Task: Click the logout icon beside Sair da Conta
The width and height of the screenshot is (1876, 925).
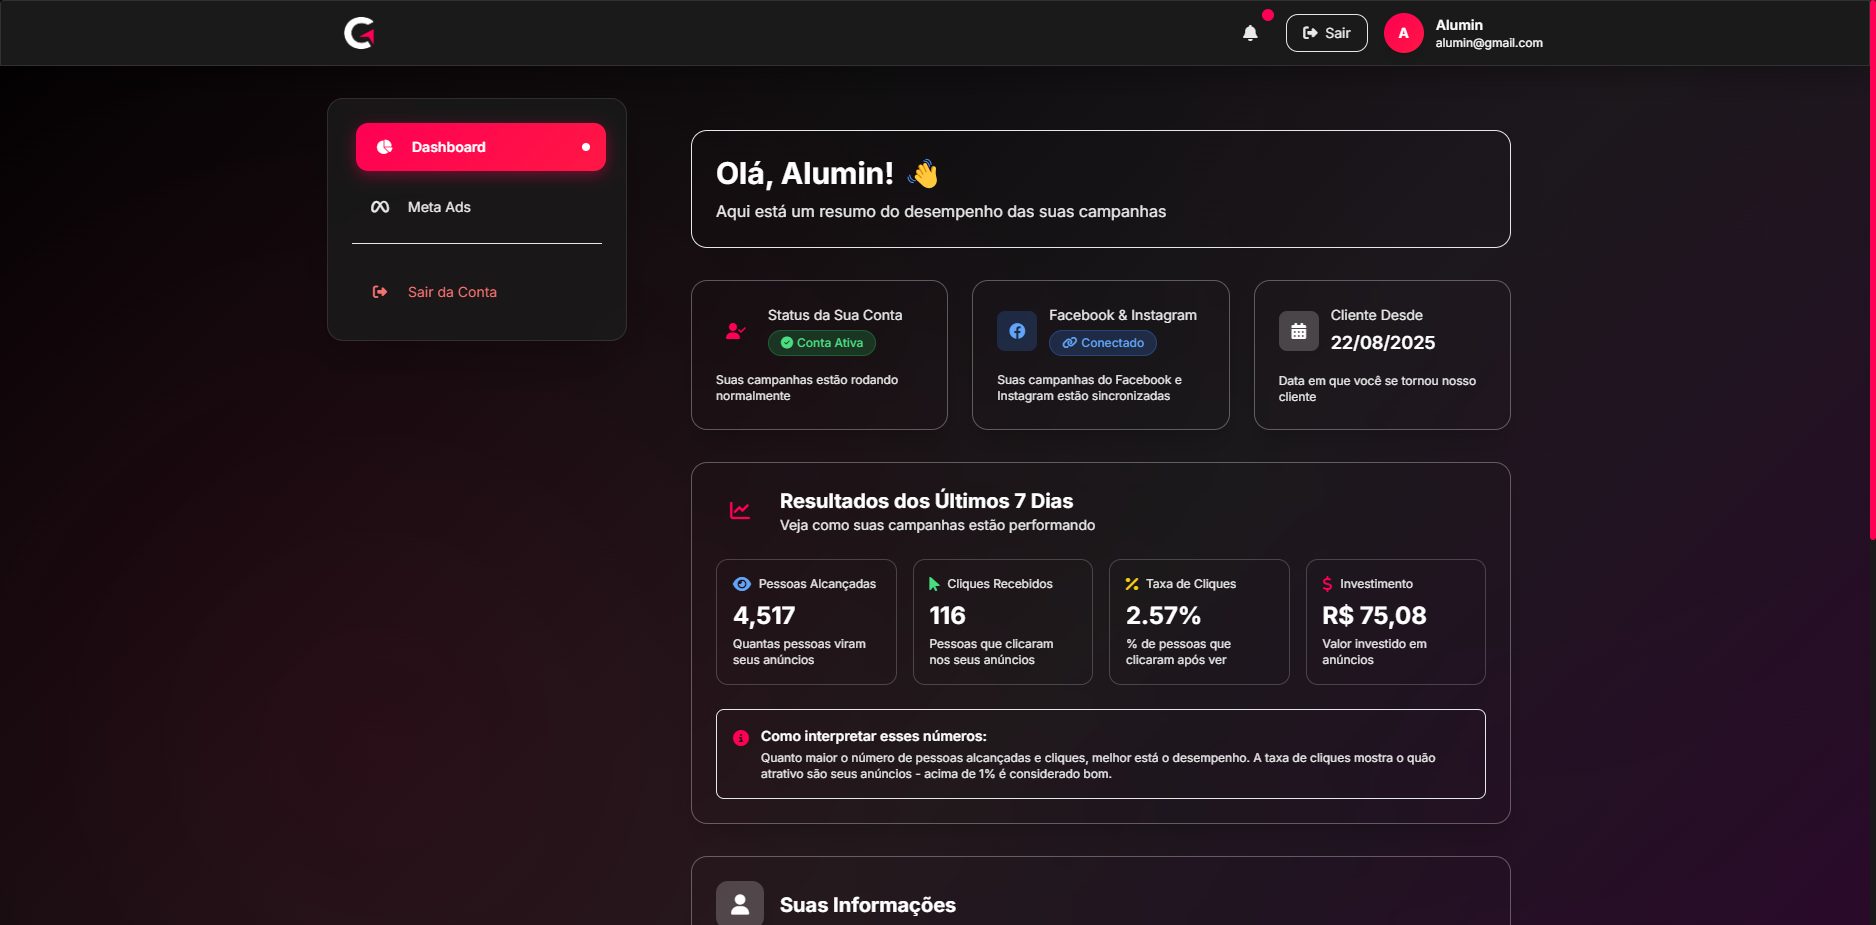Action: pyautogui.click(x=380, y=292)
